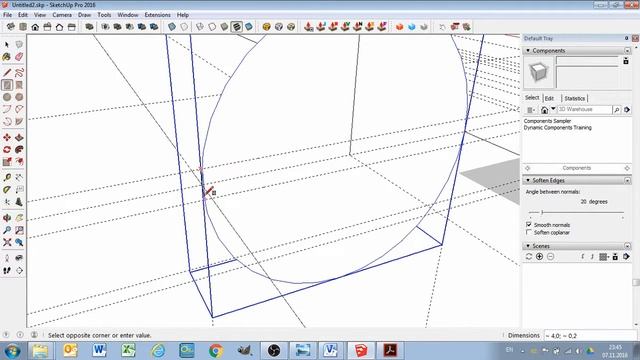Select the Protractor tool
This screenshot has width=640, height=360.
7,190
